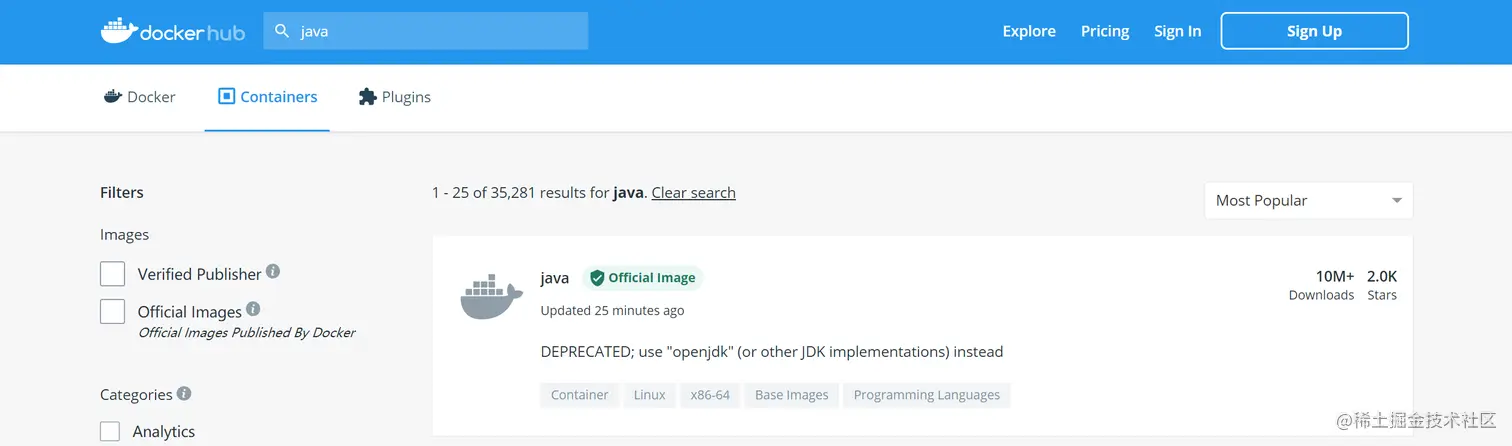The height and width of the screenshot is (446, 1512).
Task: Click the Base Images tag chip
Action: 791,395
